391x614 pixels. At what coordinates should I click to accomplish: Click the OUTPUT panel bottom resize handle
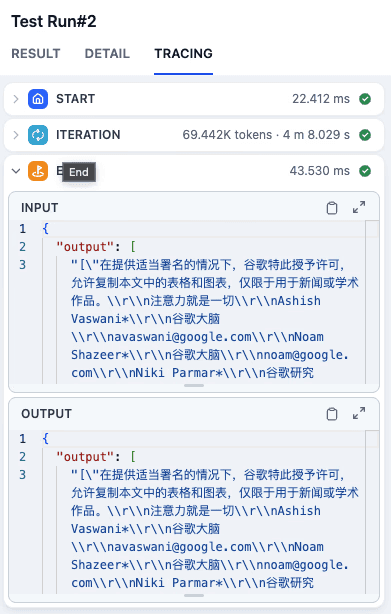(194, 596)
